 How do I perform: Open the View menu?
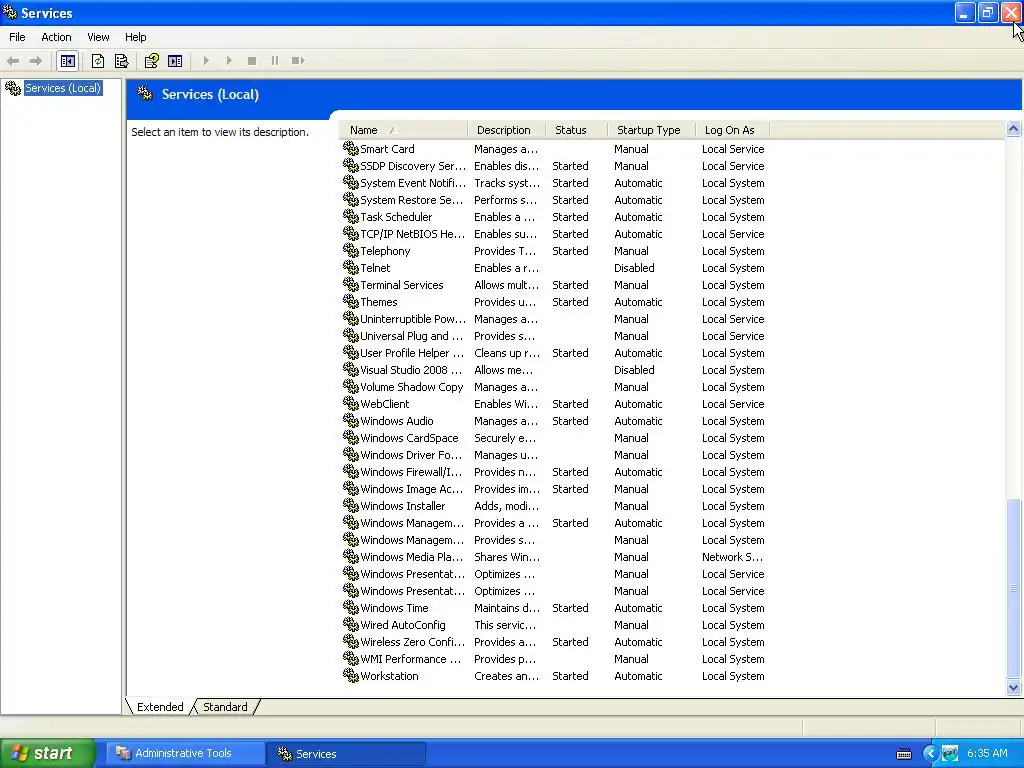tap(98, 37)
